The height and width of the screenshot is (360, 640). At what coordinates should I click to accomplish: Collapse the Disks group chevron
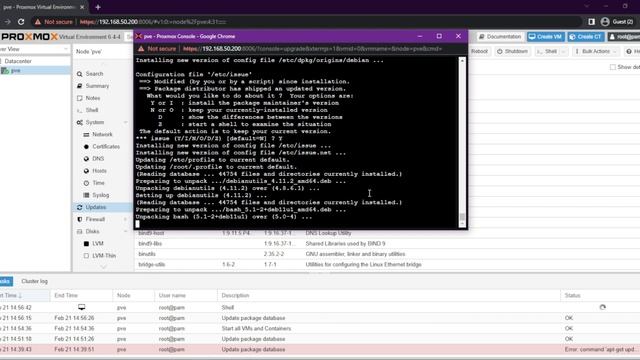point(125,231)
